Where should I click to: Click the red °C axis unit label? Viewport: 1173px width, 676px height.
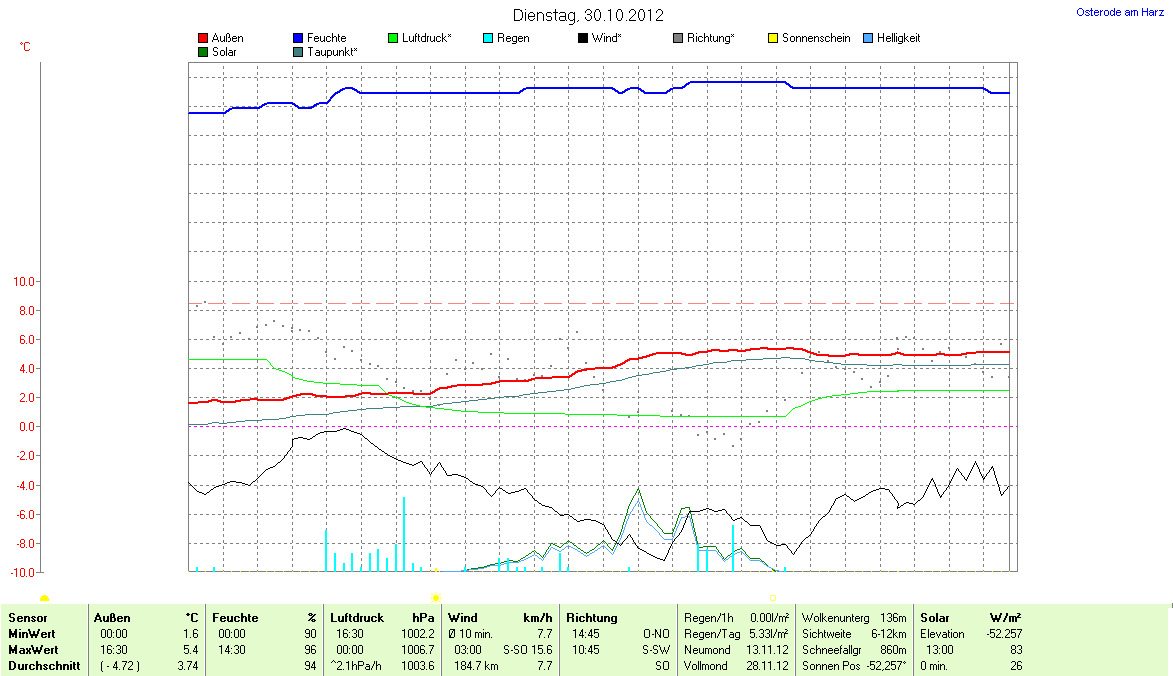pyautogui.click(x=26, y=47)
